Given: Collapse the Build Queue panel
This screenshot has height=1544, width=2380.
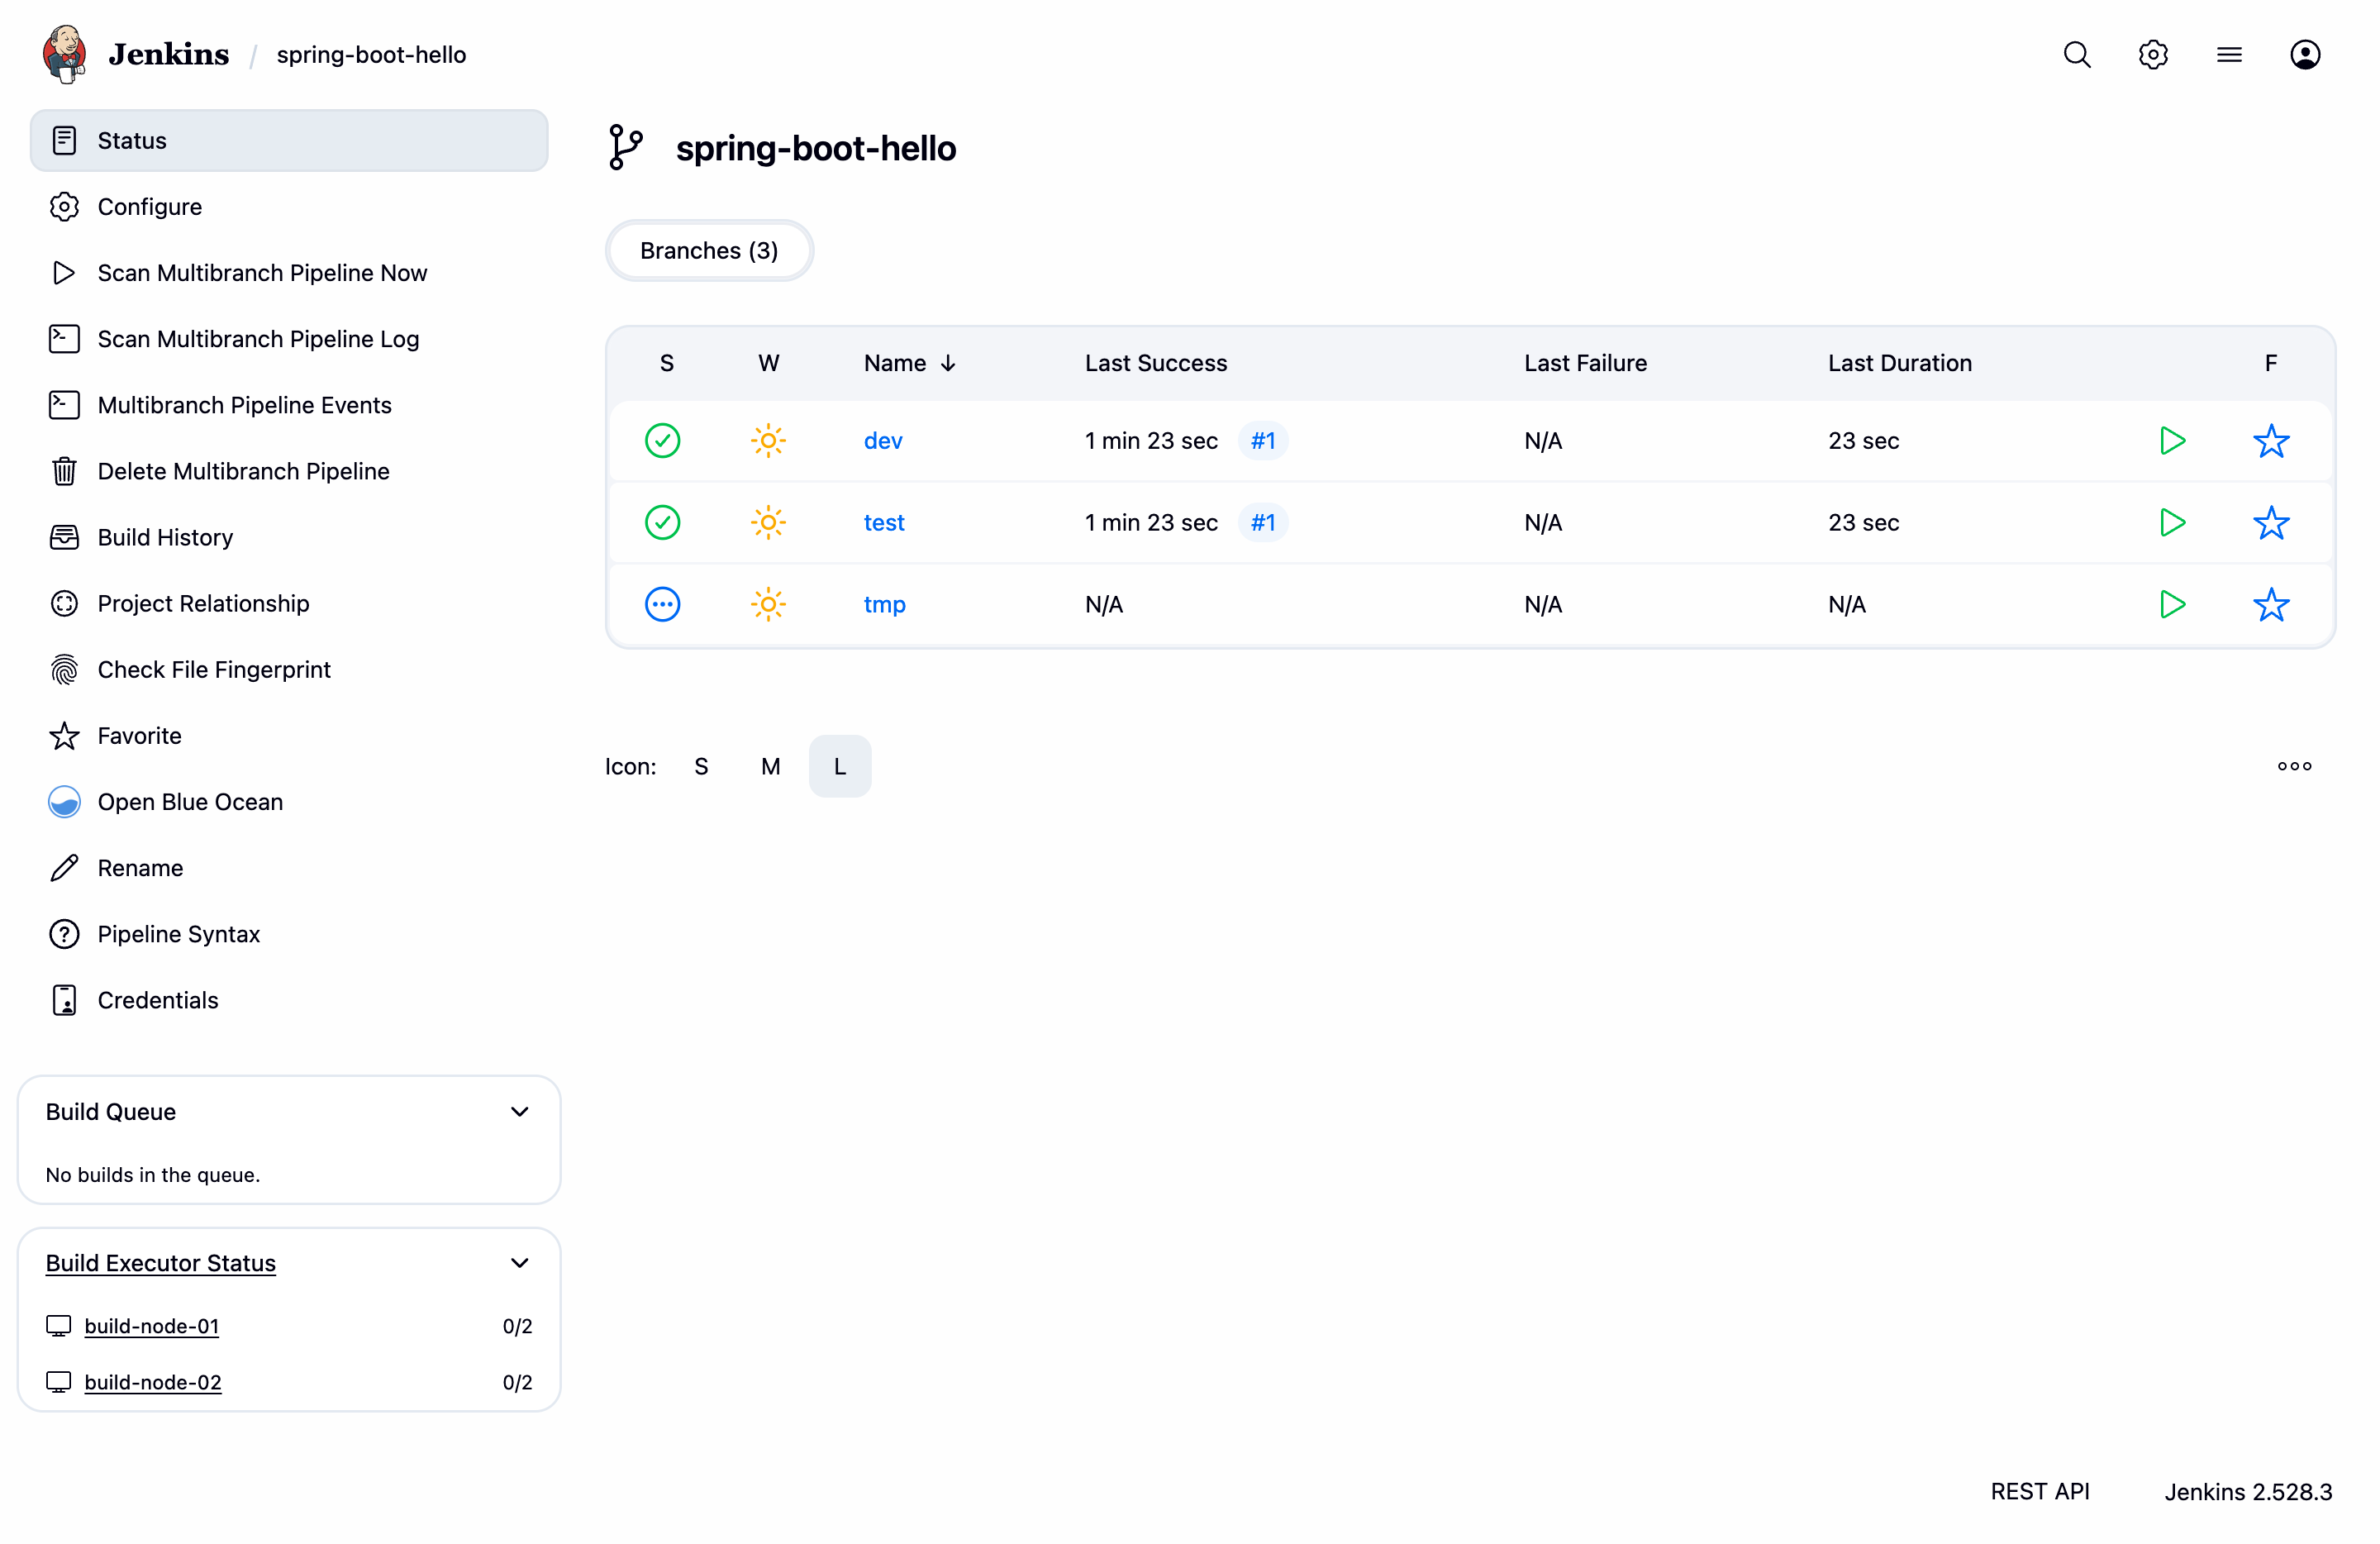Looking at the screenshot, I should (519, 1112).
